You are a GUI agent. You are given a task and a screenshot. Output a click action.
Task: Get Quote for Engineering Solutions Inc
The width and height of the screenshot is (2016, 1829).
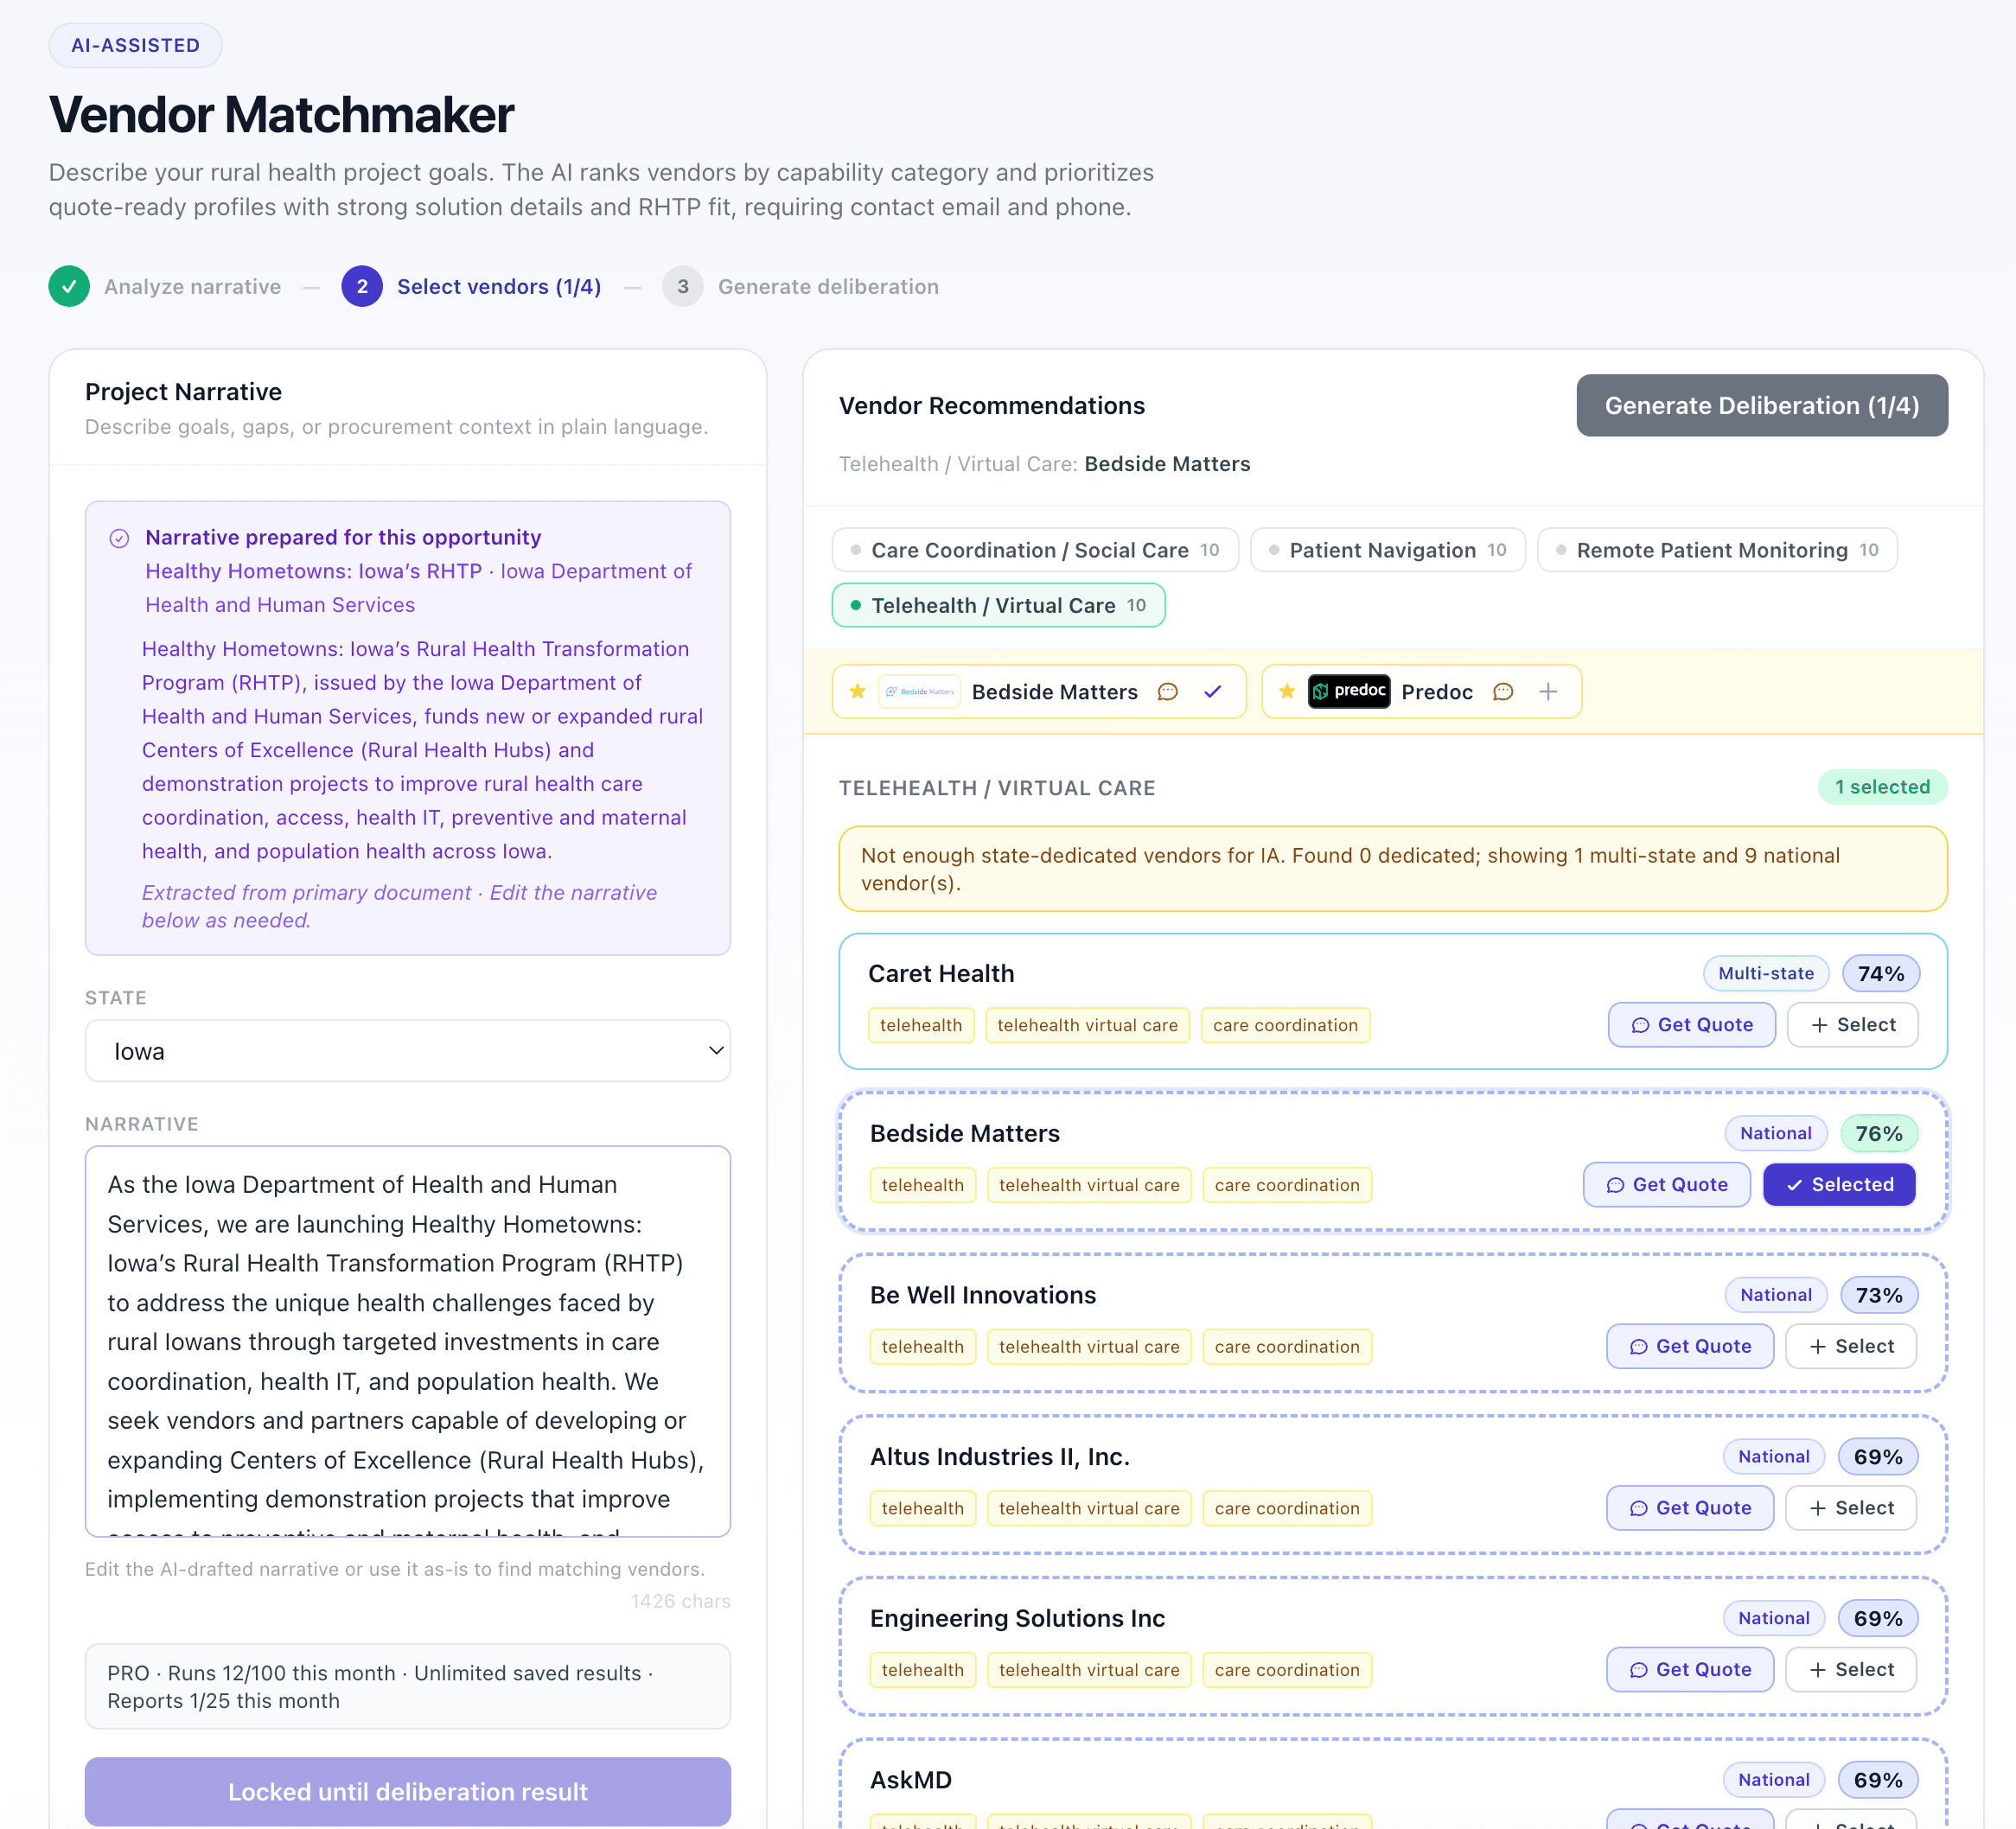pyautogui.click(x=1690, y=1669)
